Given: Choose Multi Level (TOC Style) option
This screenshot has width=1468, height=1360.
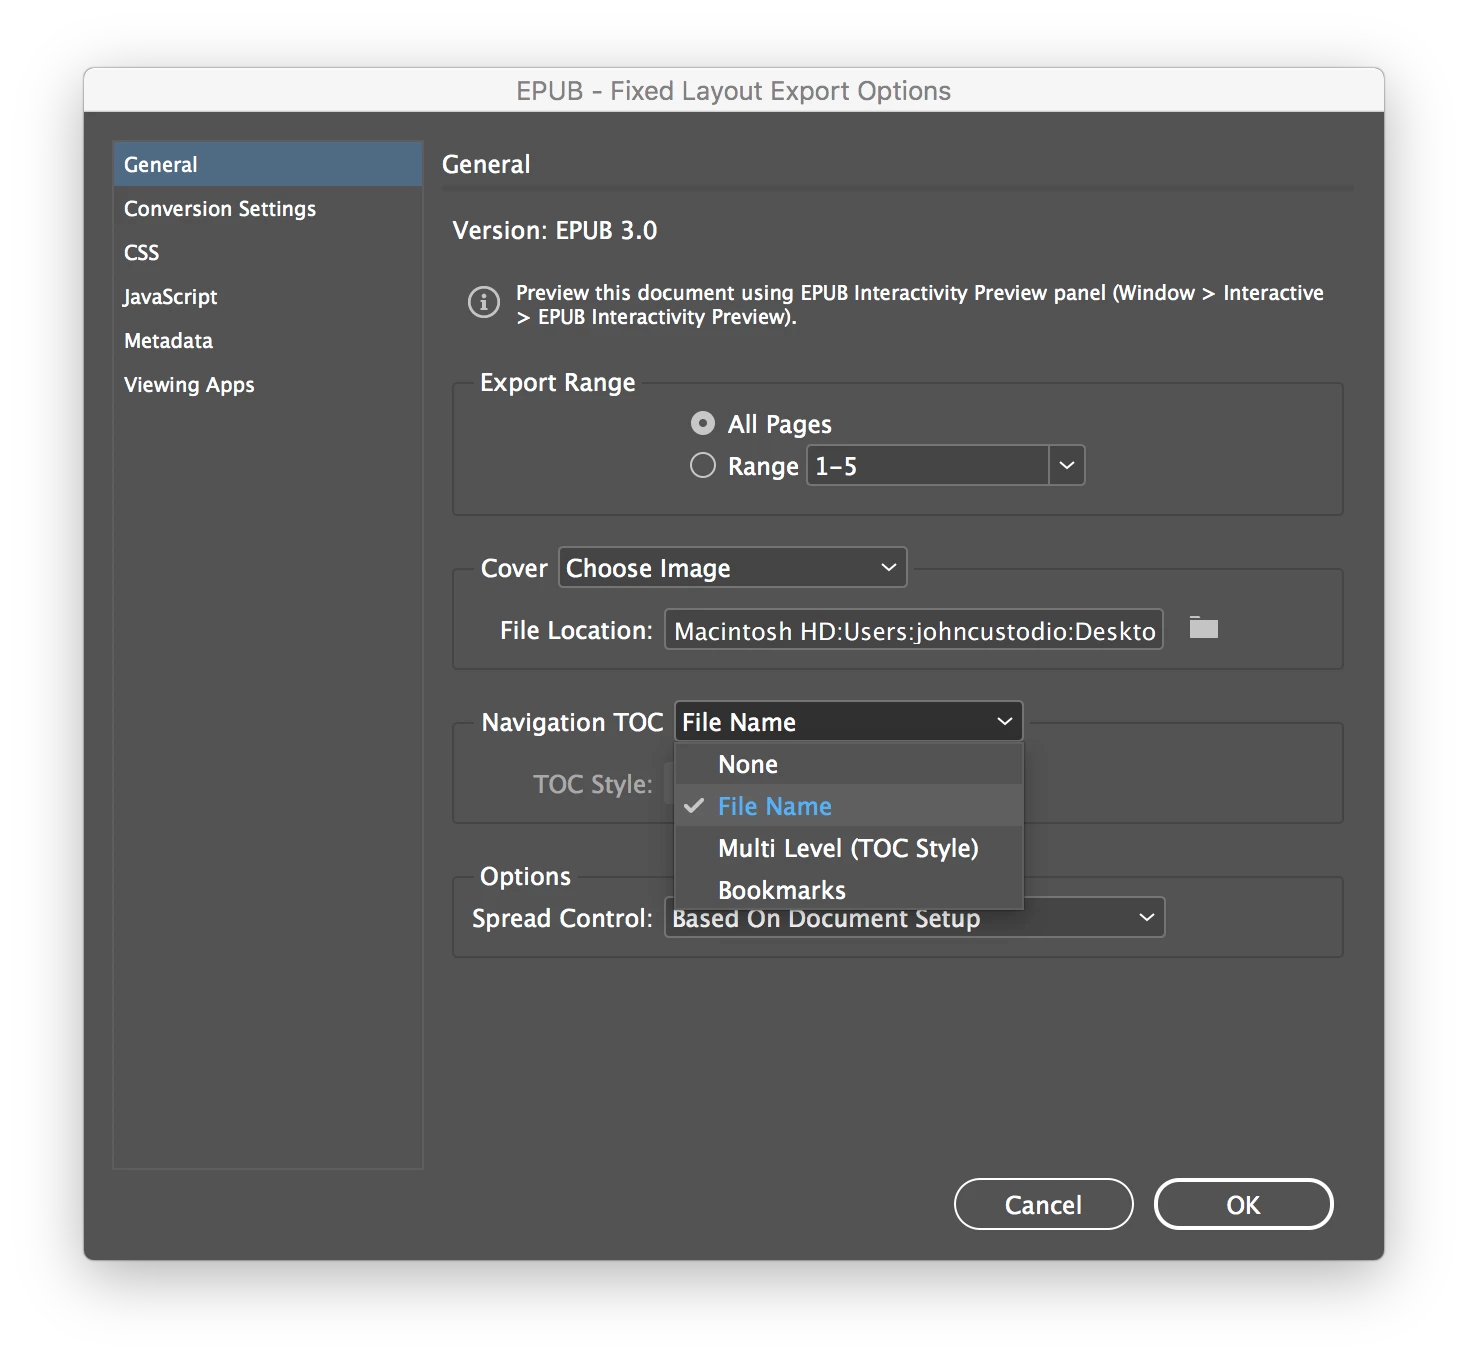Looking at the screenshot, I should click(849, 848).
